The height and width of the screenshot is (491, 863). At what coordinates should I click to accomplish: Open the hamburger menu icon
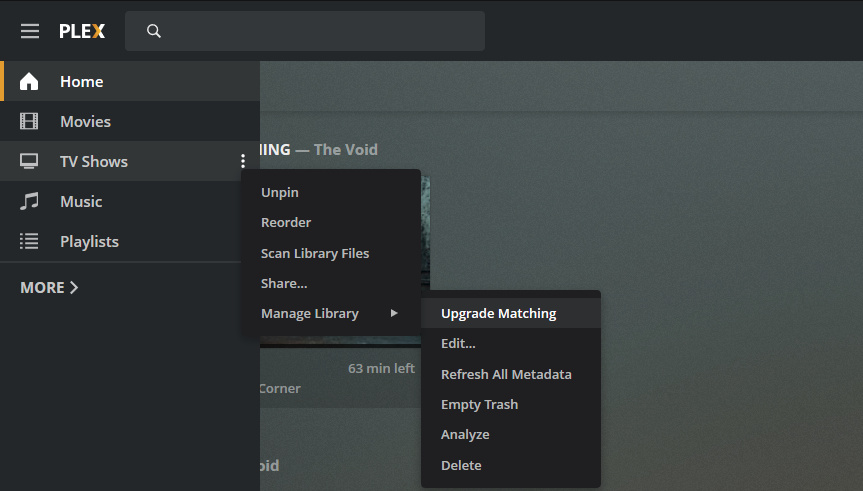30,31
